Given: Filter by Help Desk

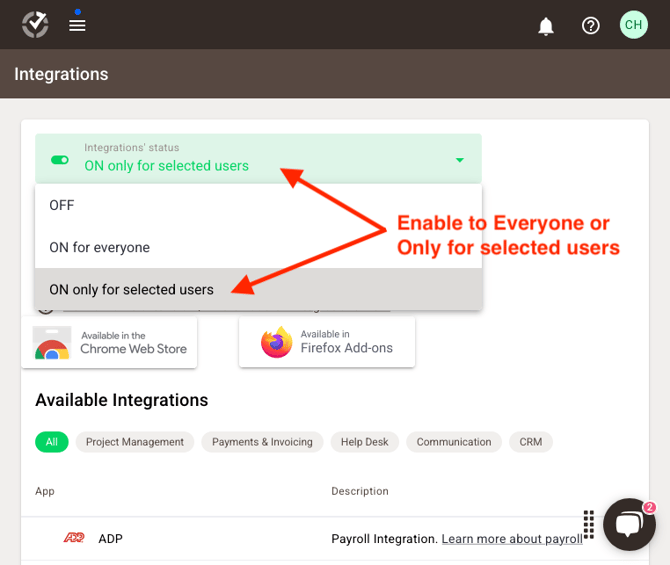Looking at the screenshot, I should (364, 441).
